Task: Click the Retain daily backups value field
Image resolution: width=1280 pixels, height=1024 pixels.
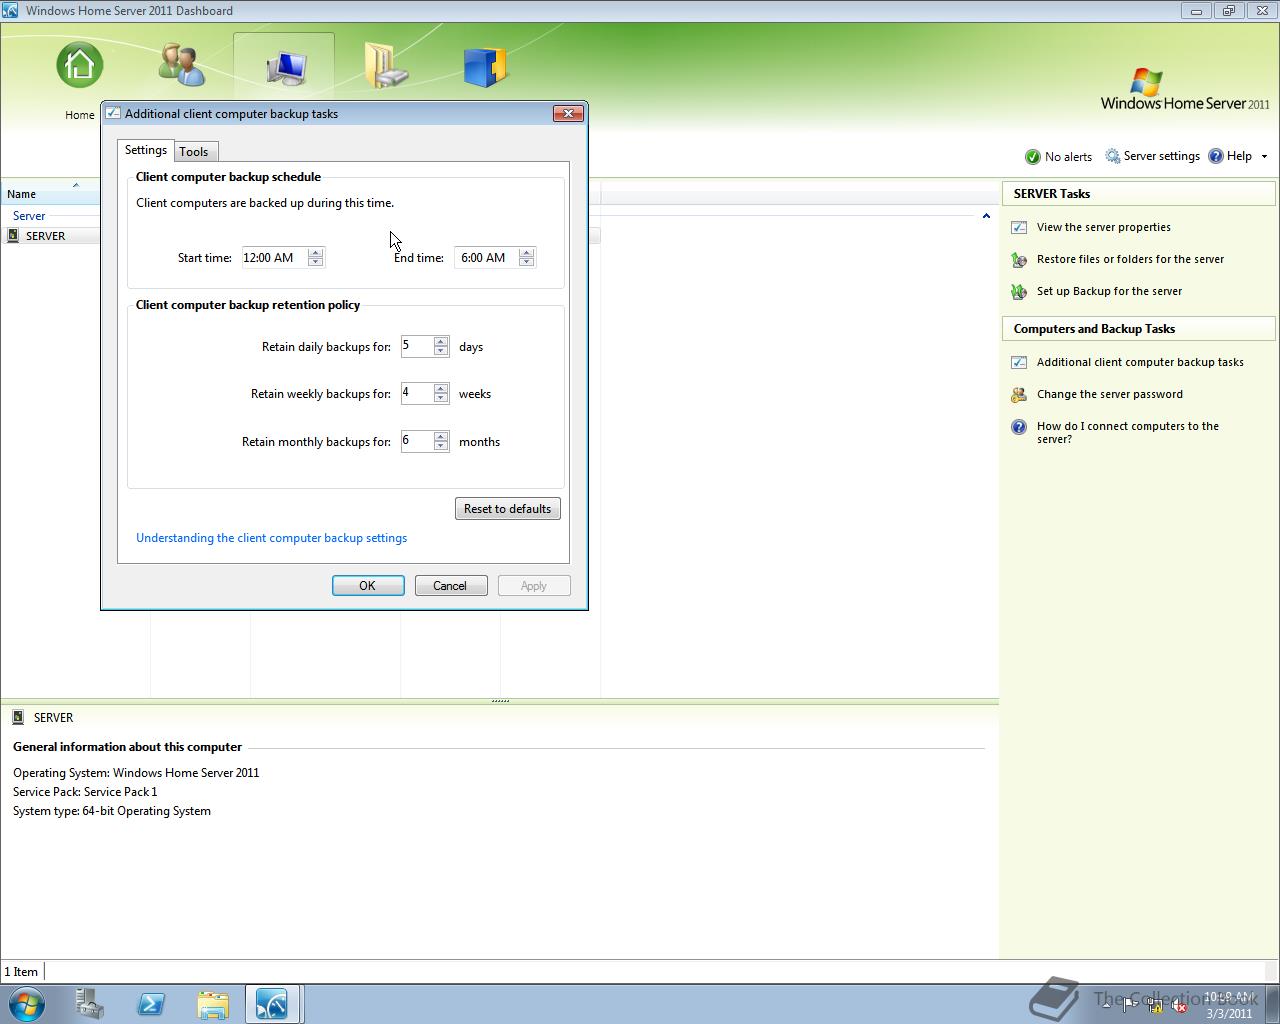Action: [x=417, y=347]
